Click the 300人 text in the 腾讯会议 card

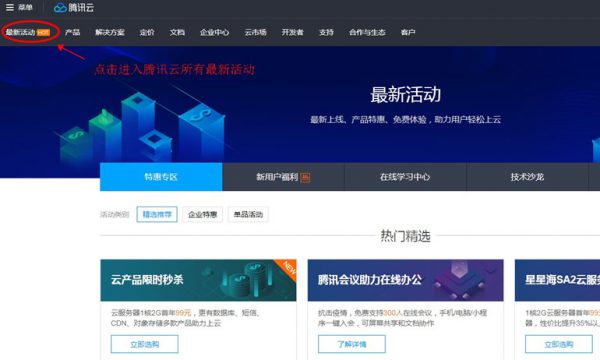click(393, 313)
